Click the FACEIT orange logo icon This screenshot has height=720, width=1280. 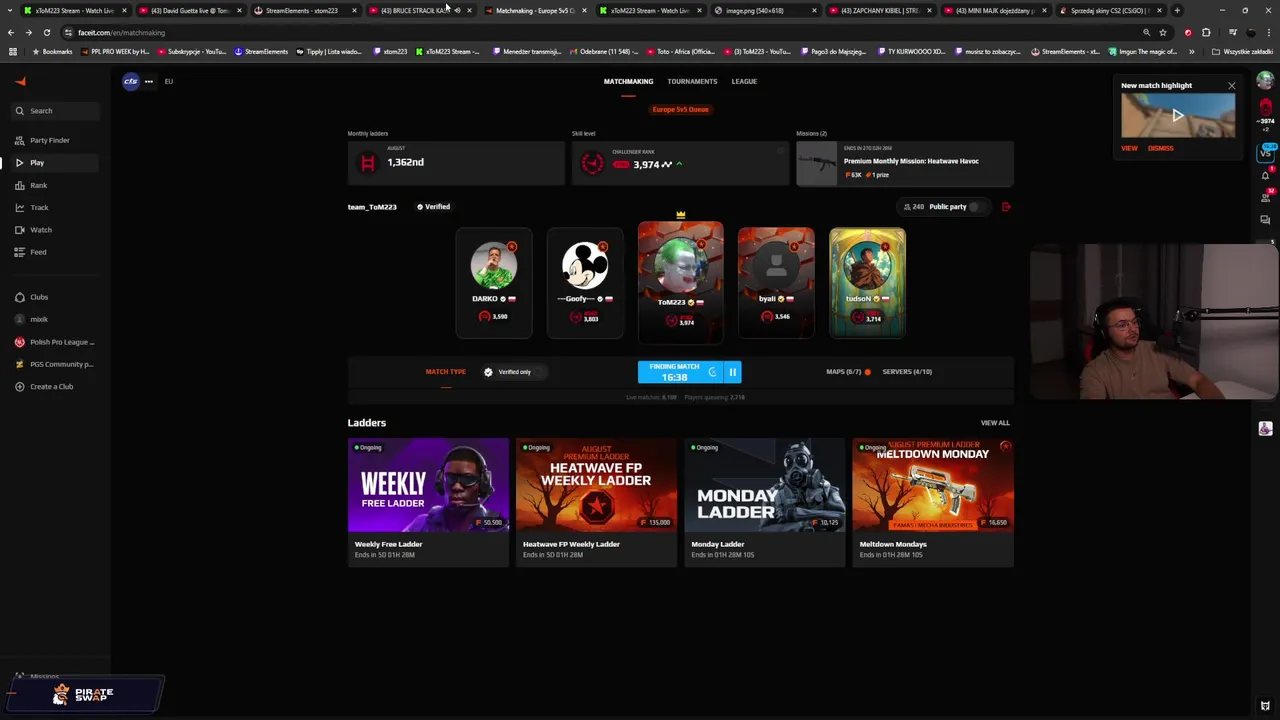pyautogui.click(x=20, y=82)
